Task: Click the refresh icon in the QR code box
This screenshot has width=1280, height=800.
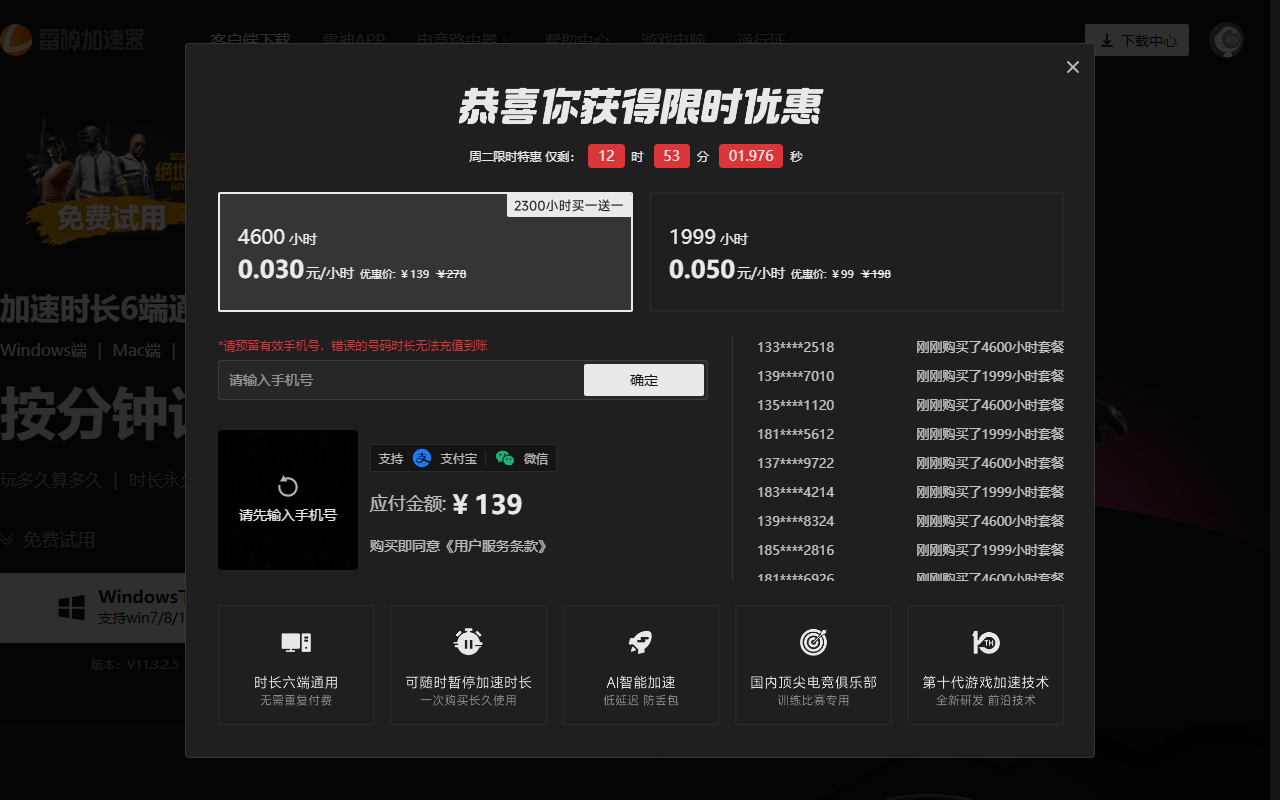Action: [288, 486]
